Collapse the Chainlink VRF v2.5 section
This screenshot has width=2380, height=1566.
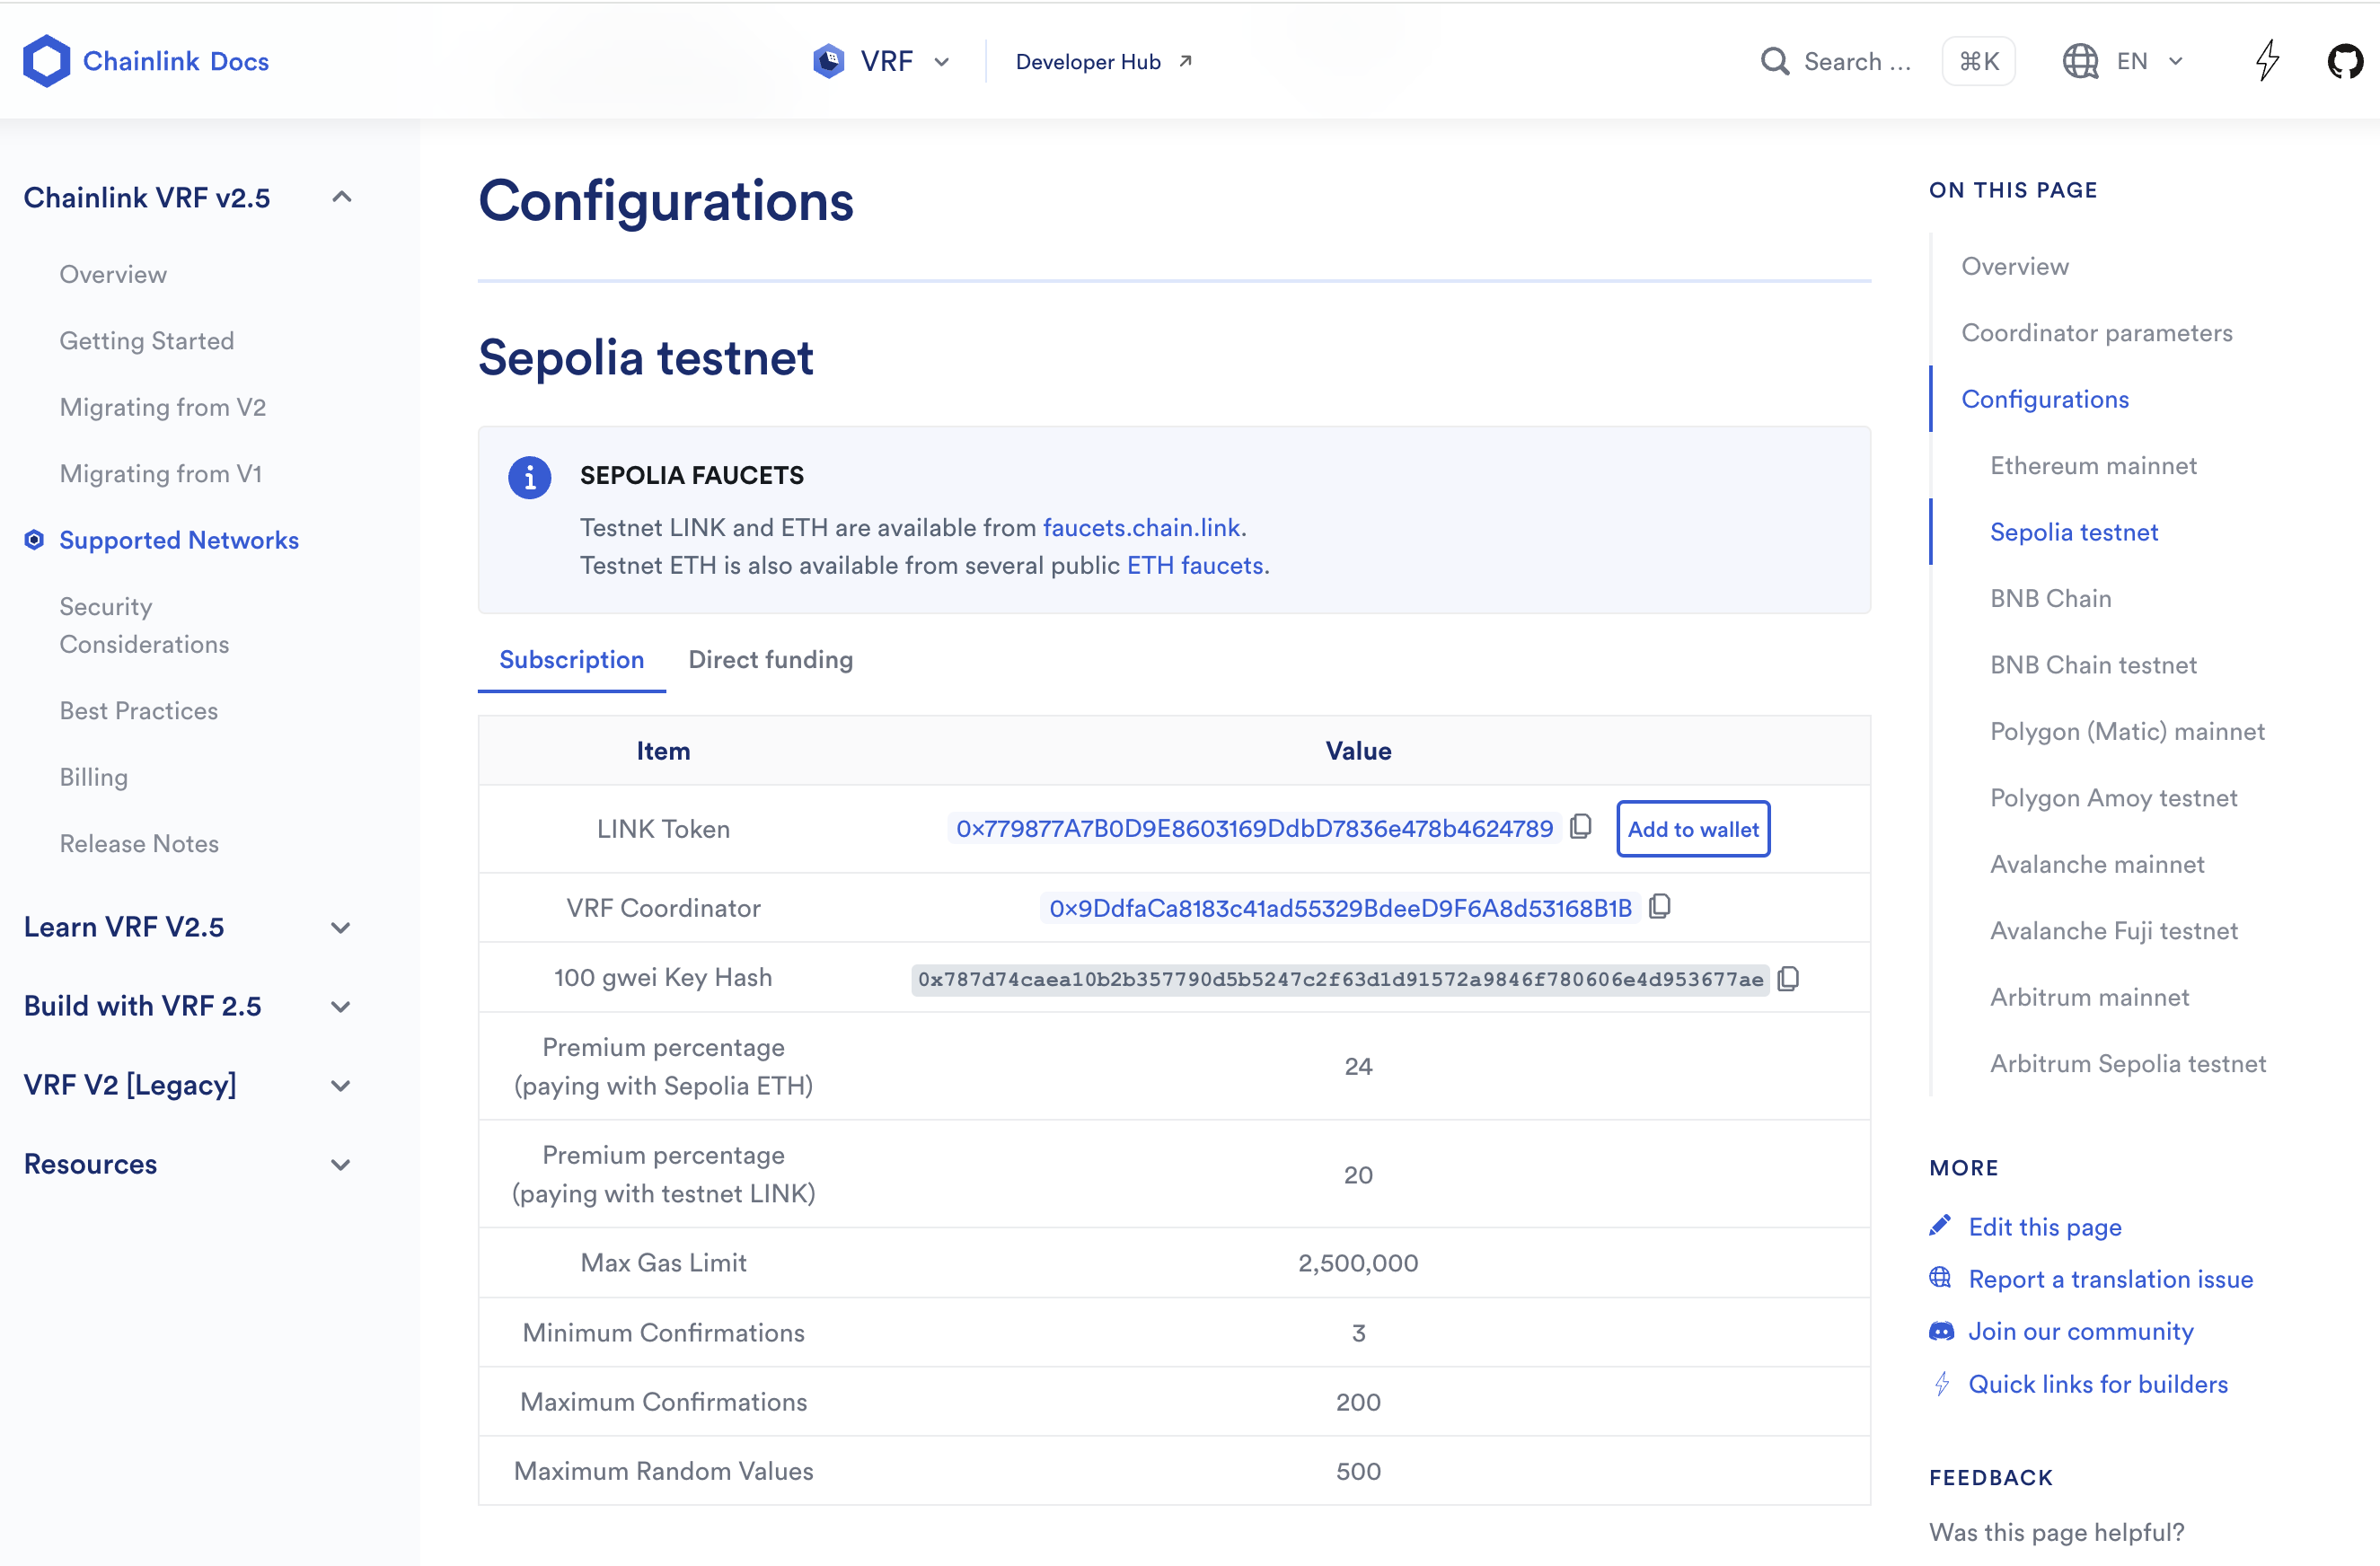[x=341, y=197]
